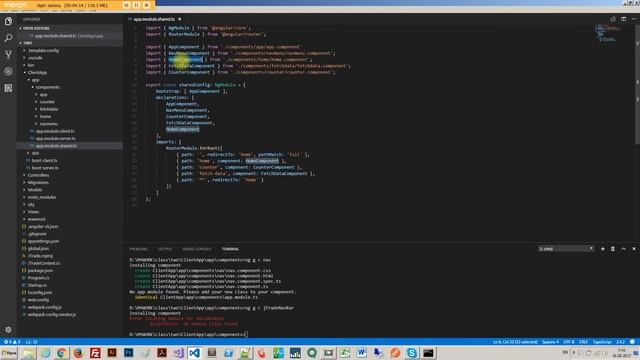Open Google Chrome from the taskbar

[62, 353]
